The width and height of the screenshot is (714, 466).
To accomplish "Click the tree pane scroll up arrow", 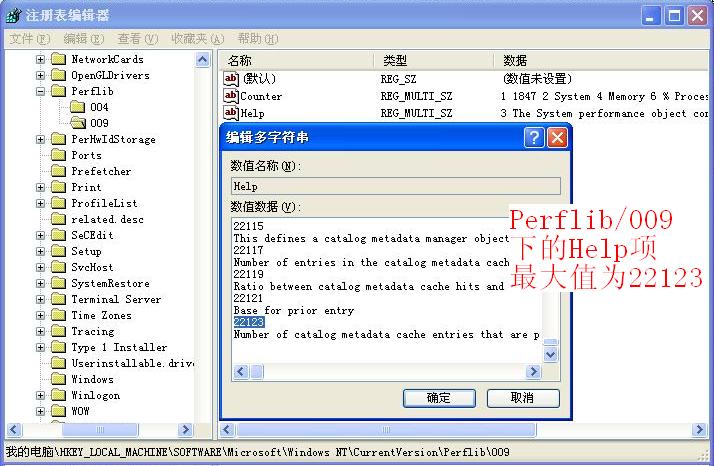I will pos(203,60).
